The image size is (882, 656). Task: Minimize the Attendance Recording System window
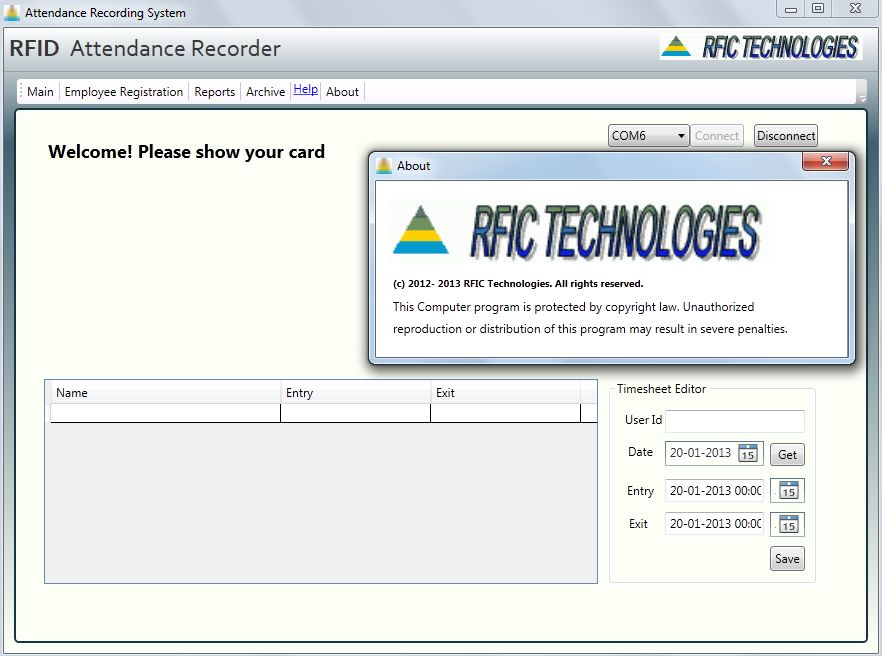coord(791,10)
